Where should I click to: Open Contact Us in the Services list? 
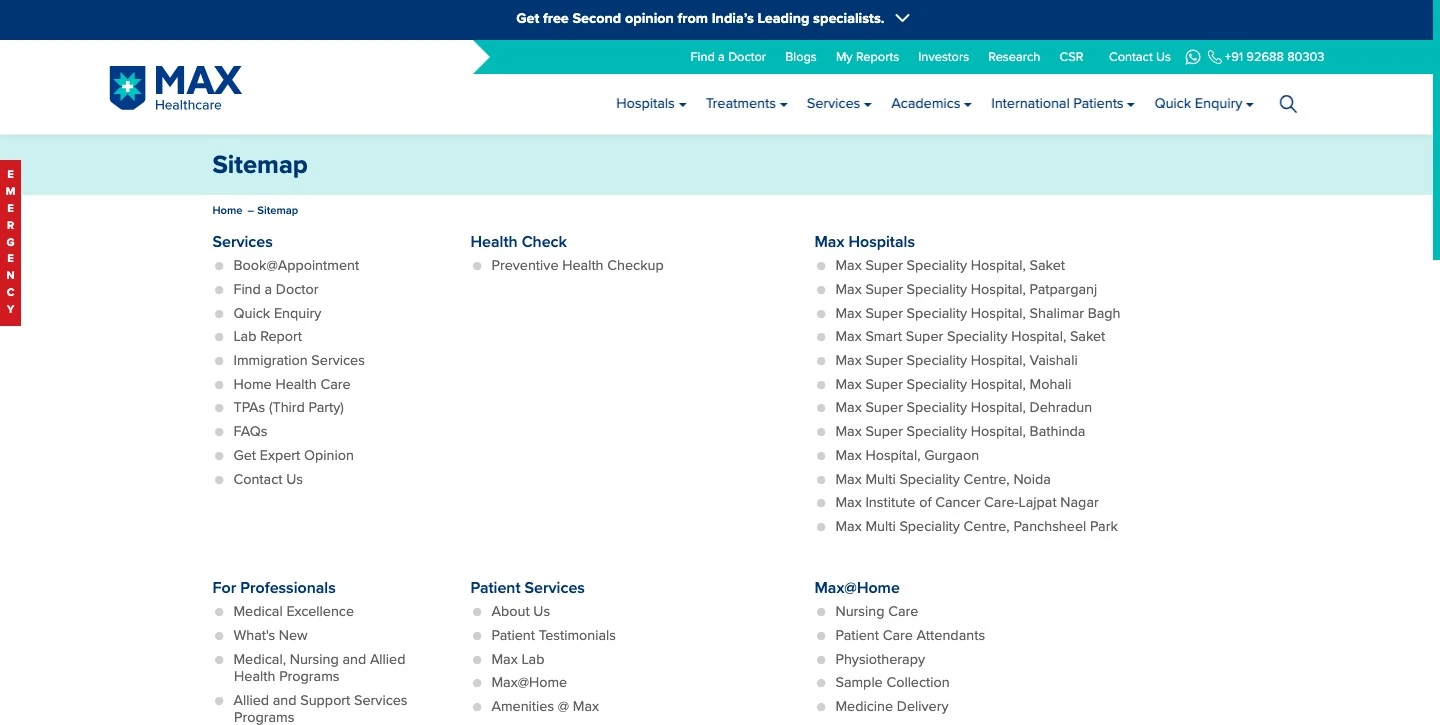coord(268,480)
